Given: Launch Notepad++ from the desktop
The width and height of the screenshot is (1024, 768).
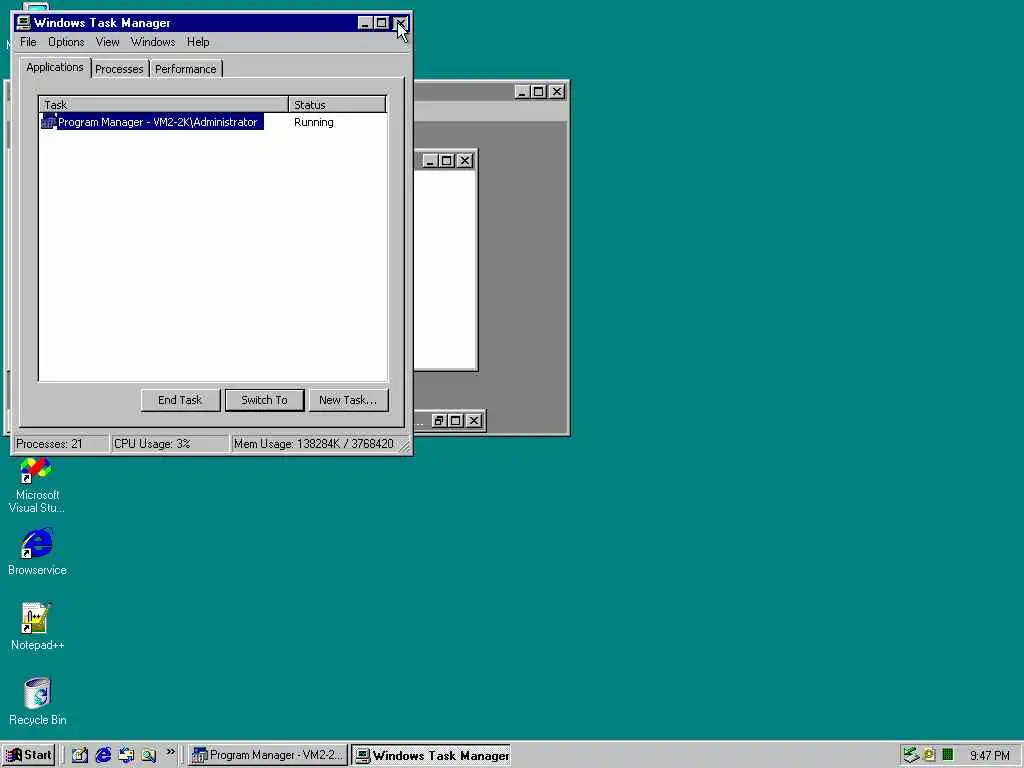Looking at the screenshot, I should tap(37, 626).
